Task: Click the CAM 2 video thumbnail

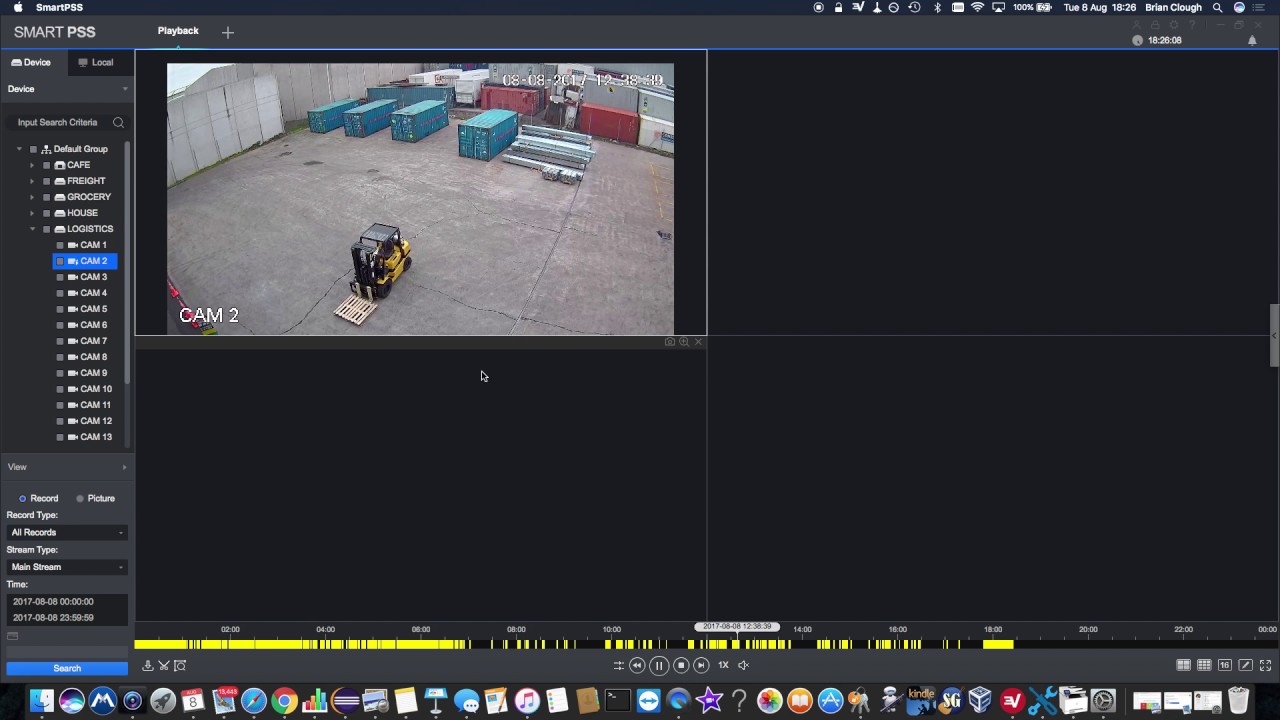Action: coord(420,199)
